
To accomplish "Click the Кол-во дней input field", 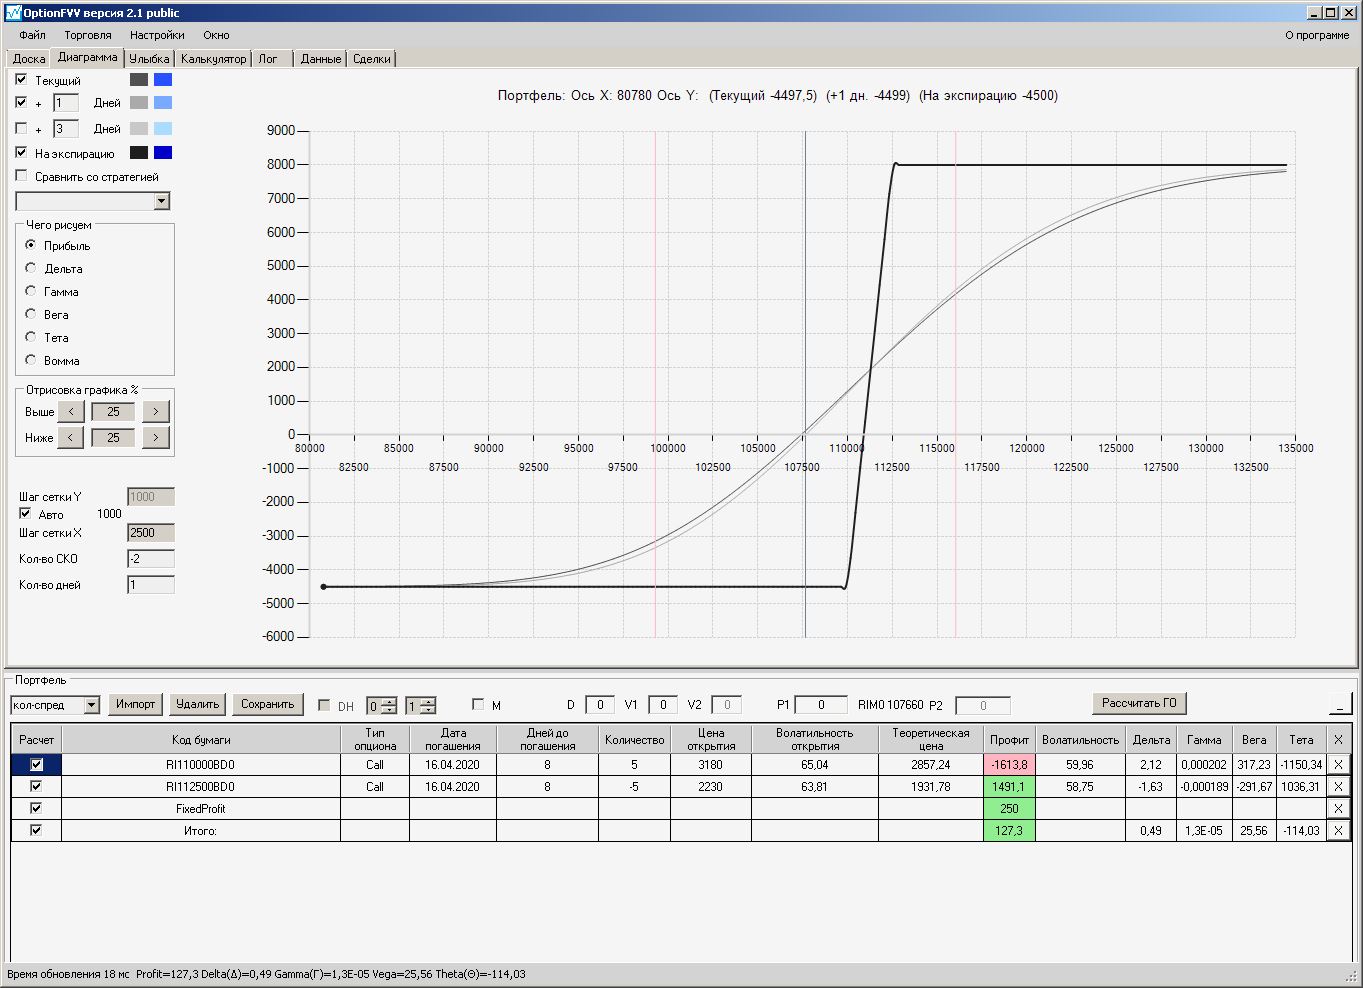I will tap(151, 585).
